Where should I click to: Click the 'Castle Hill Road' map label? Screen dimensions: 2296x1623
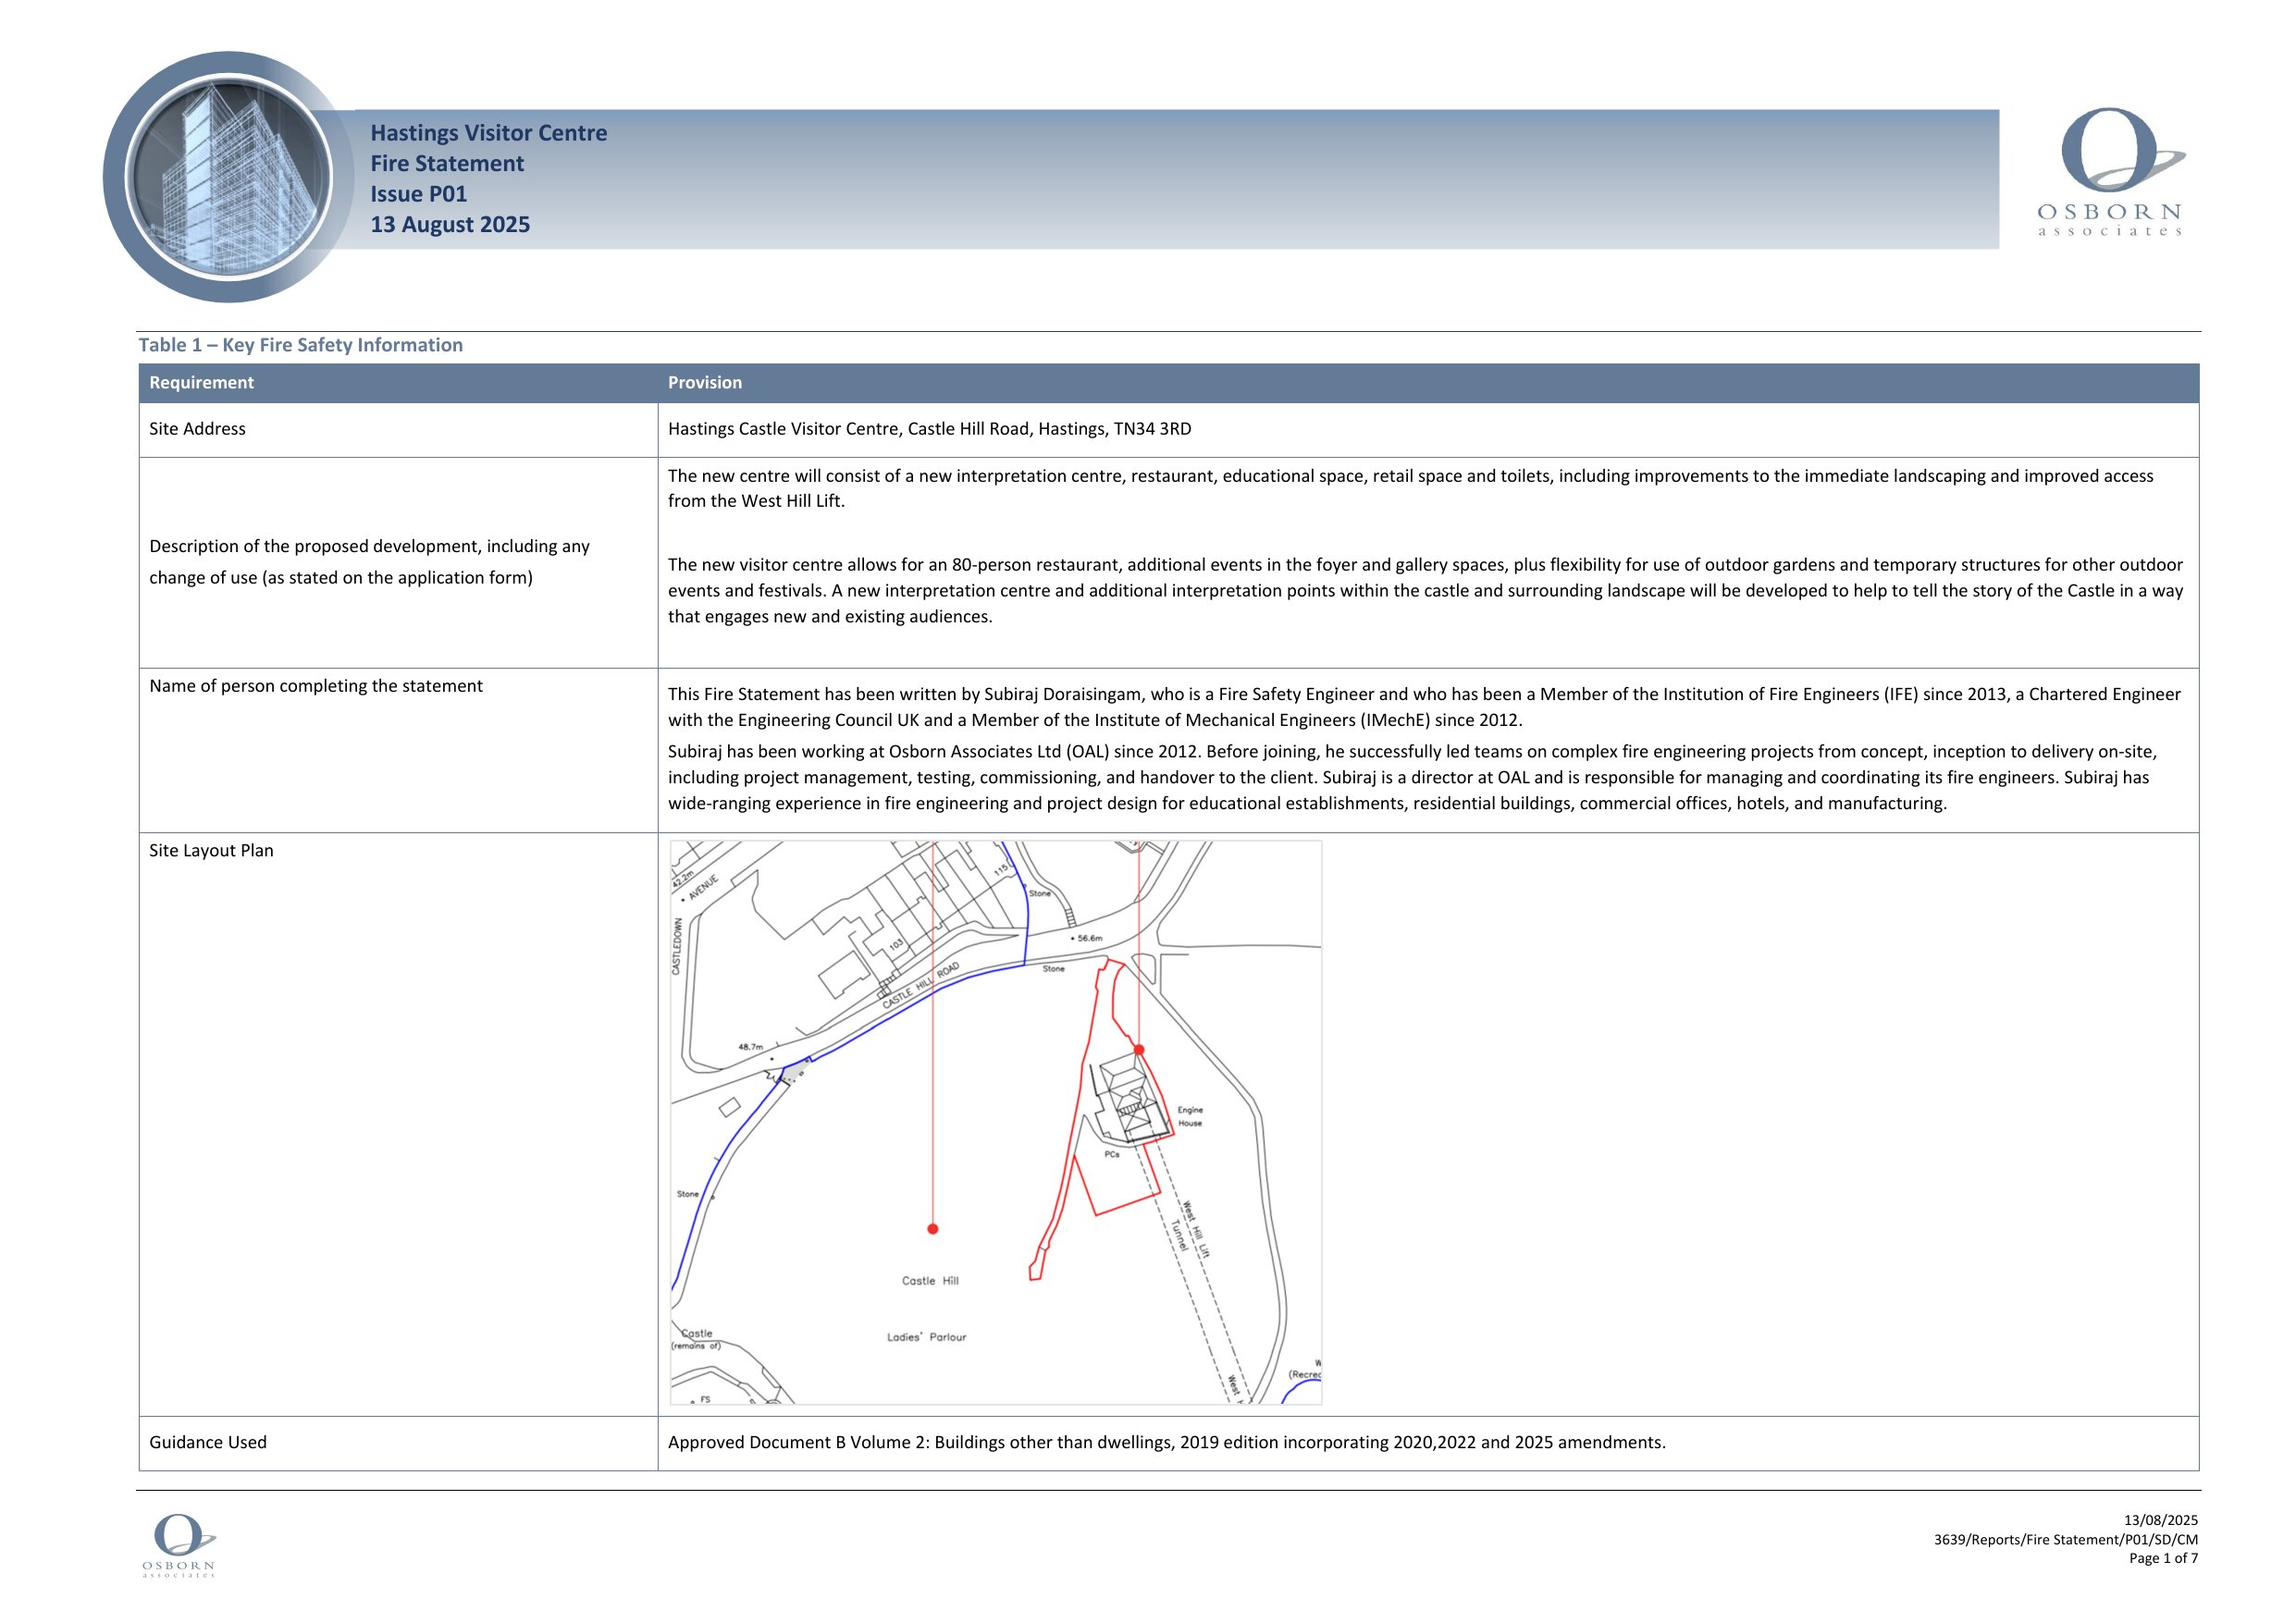coord(921,984)
